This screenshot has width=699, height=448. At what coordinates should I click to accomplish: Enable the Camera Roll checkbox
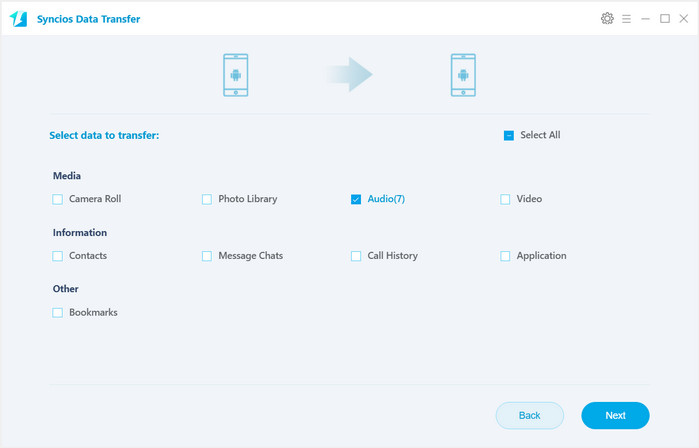pos(58,199)
